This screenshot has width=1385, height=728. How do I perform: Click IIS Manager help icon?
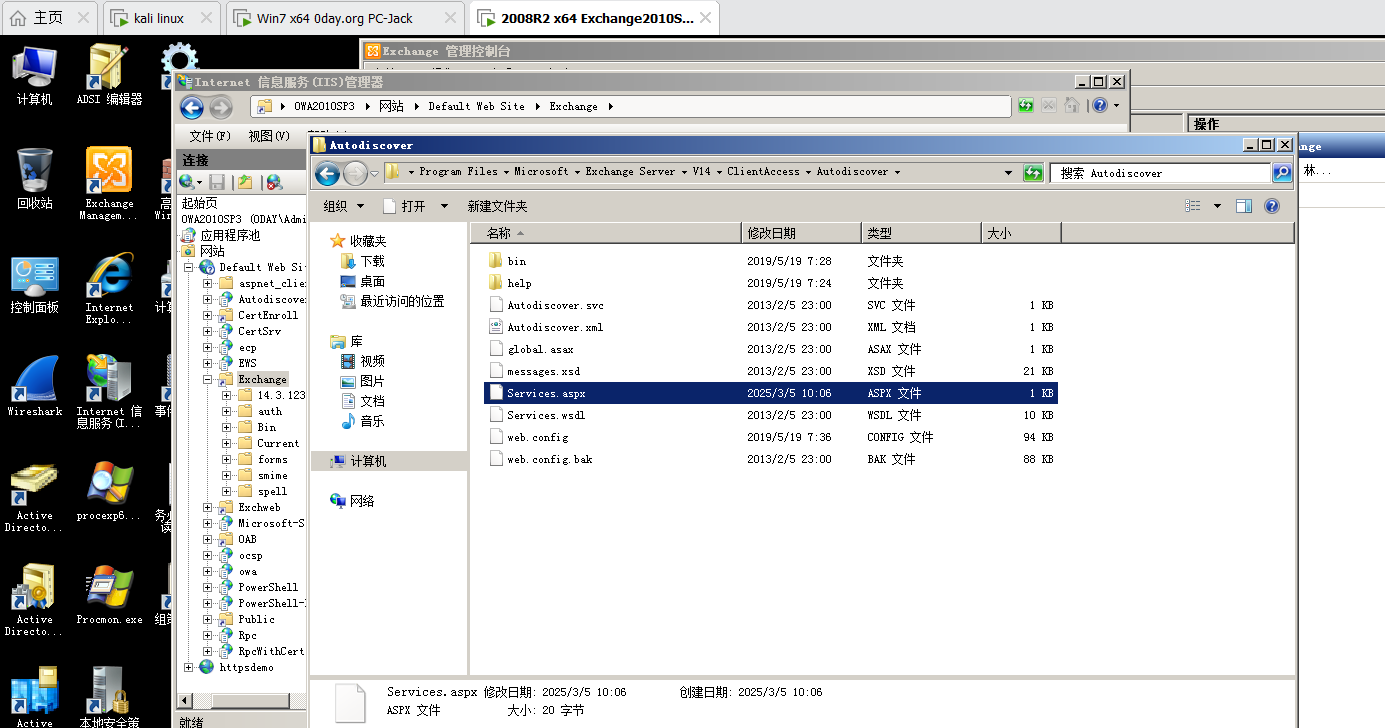[x=1100, y=105]
